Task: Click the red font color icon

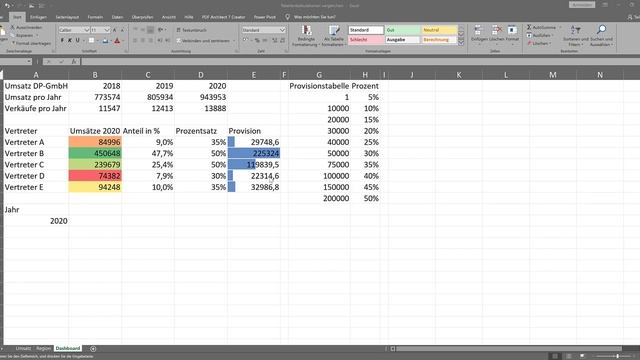Action: 117,40
